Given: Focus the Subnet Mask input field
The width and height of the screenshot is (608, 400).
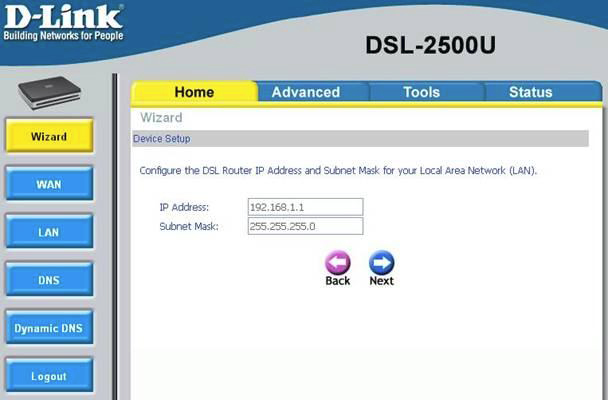Looking at the screenshot, I should pyautogui.click(x=306, y=226).
